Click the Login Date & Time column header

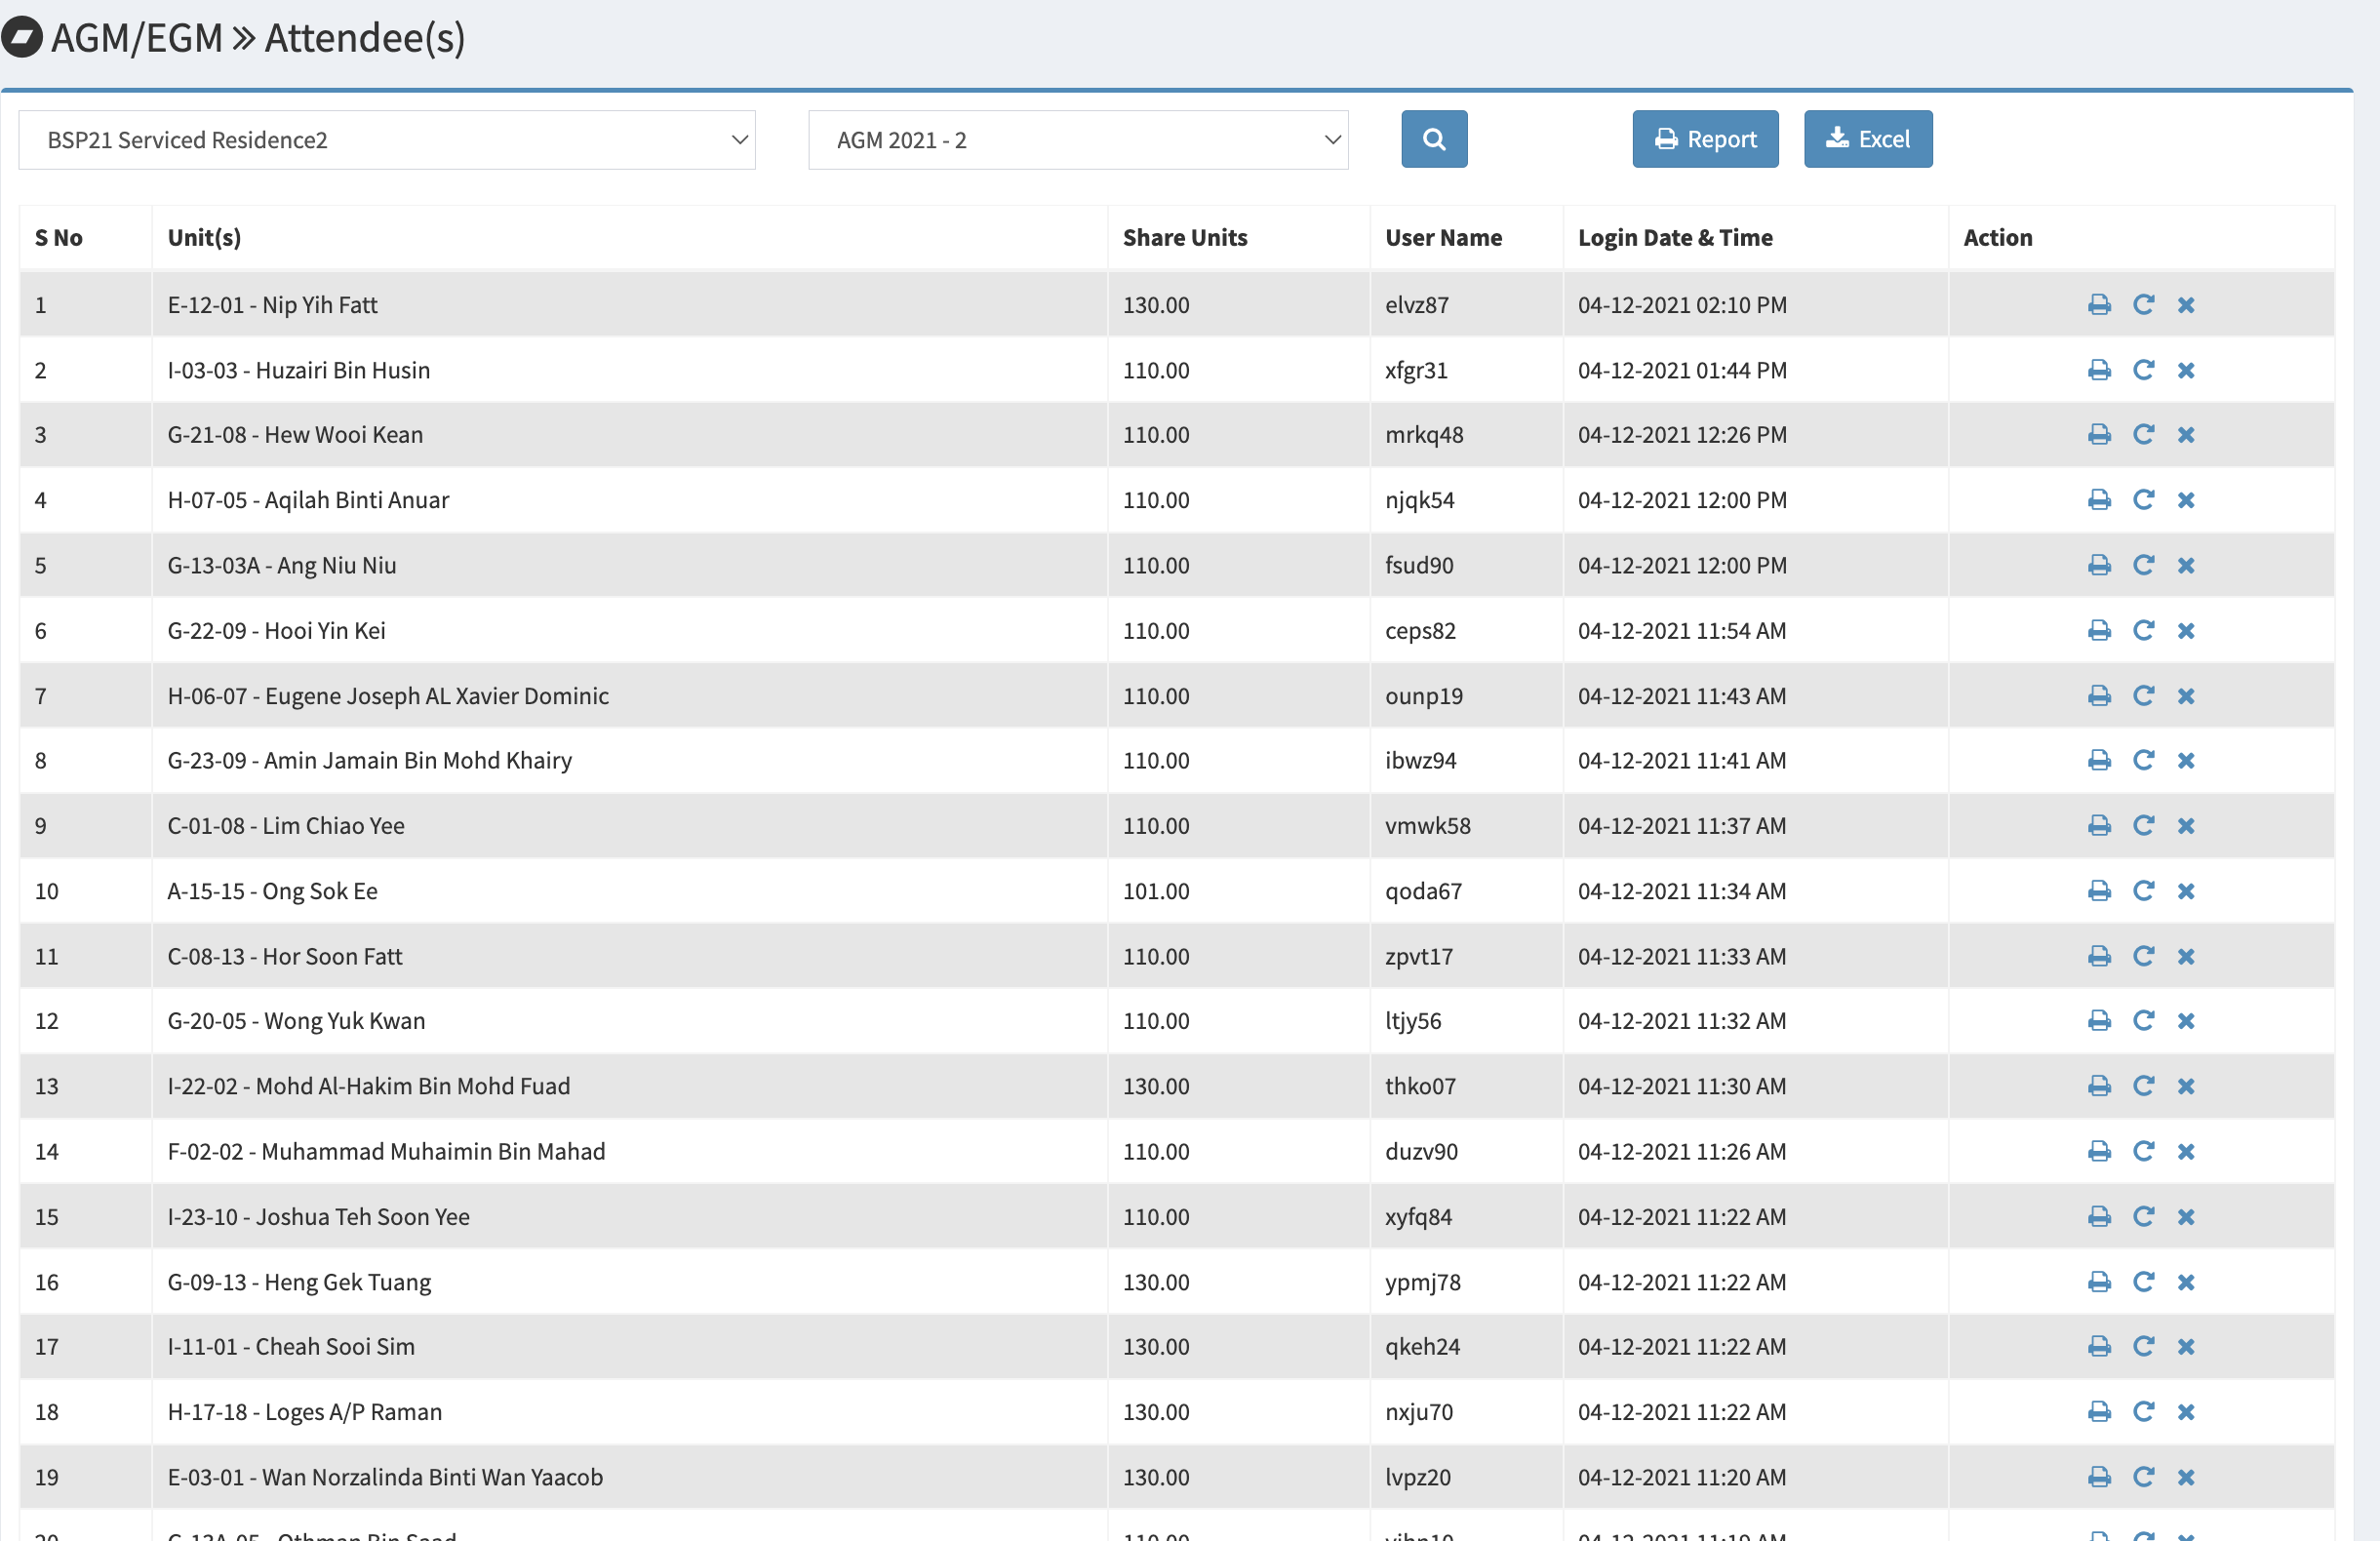(x=1675, y=238)
